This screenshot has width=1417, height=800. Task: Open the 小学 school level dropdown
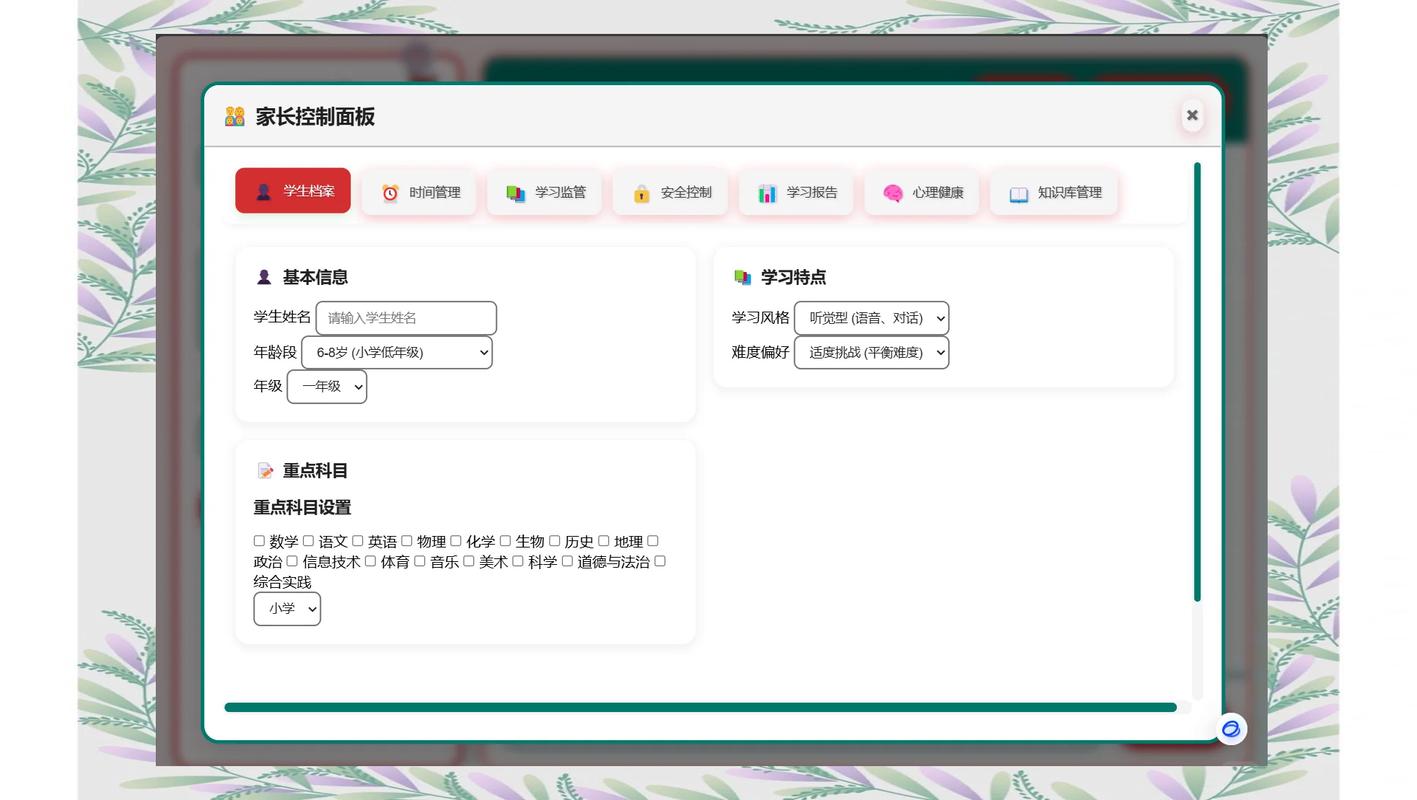287,609
